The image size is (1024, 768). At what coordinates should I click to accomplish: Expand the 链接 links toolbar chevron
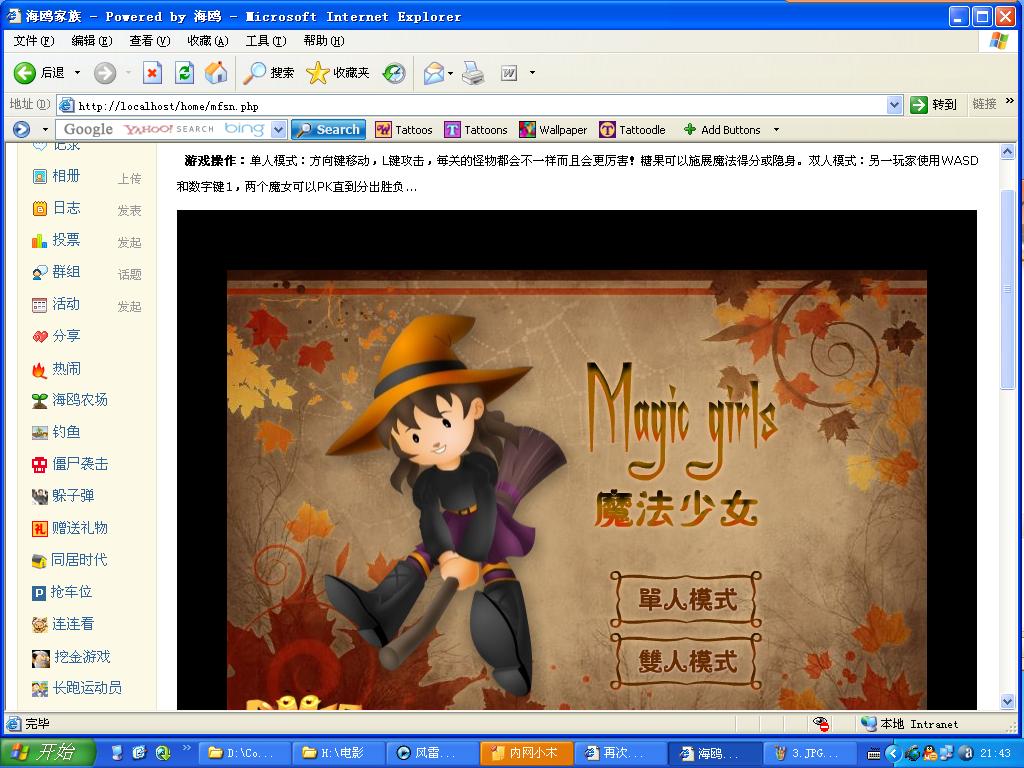[1010, 102]
